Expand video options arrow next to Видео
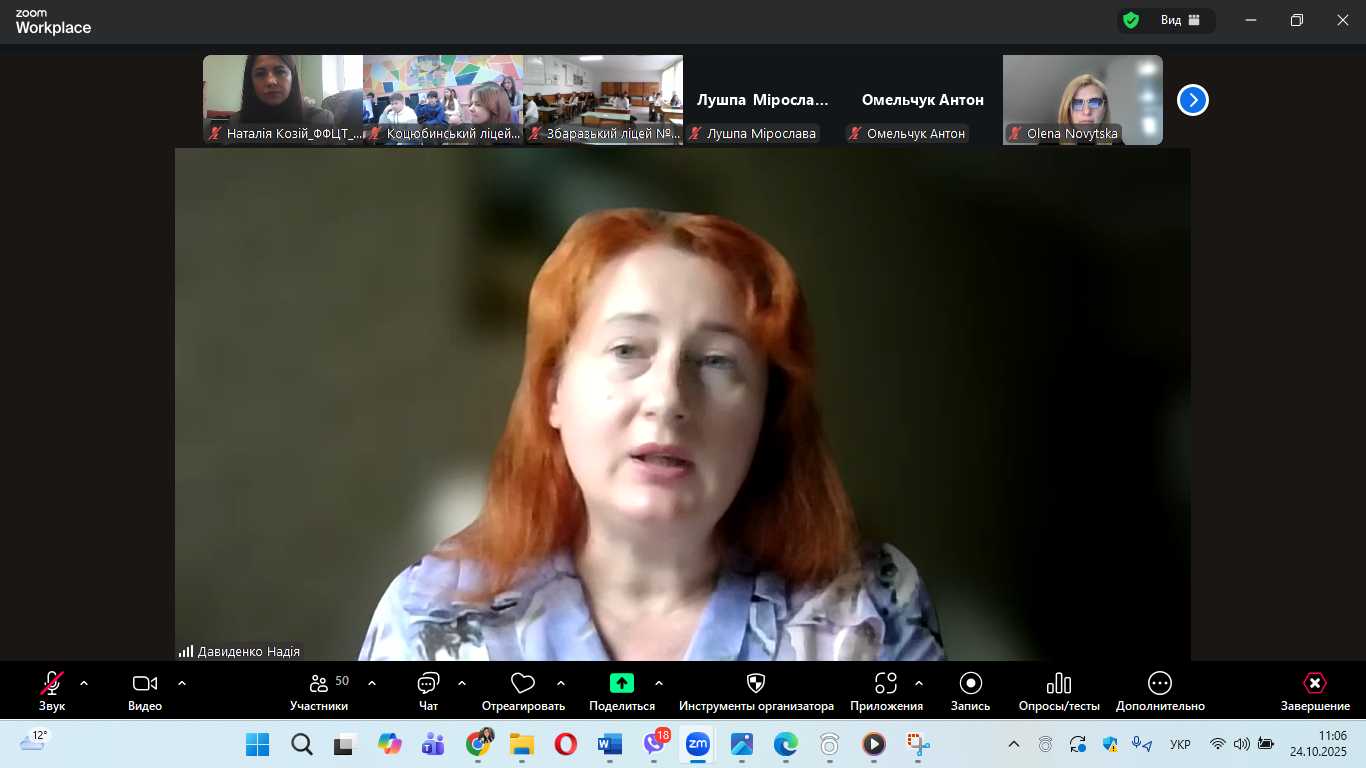The image size is (1366, 768). (182, 683)
